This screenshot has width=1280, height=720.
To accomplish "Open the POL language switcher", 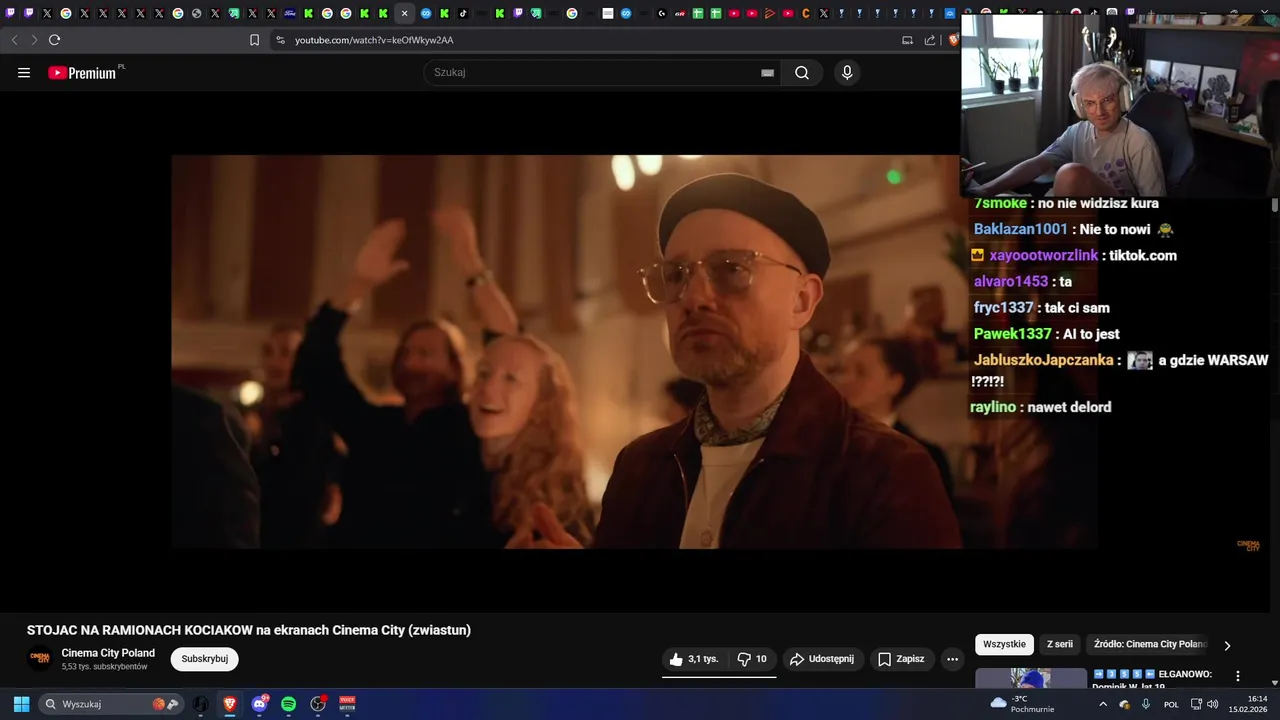I will pos(1171,705).
